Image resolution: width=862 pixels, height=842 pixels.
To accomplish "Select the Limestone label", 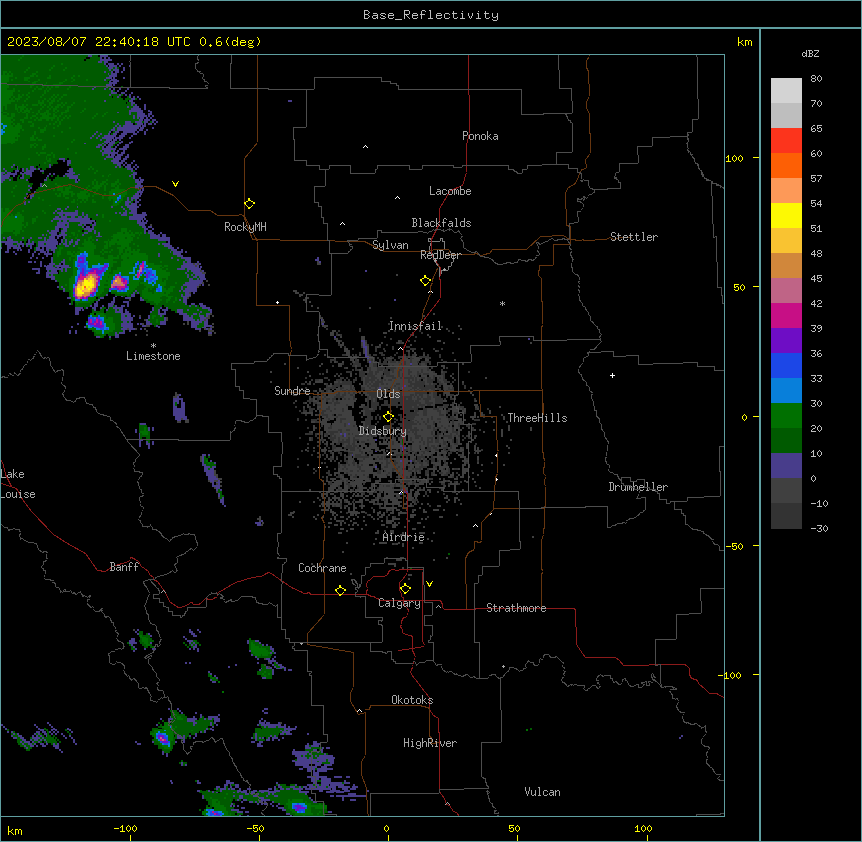I will (x=153, y=356).
